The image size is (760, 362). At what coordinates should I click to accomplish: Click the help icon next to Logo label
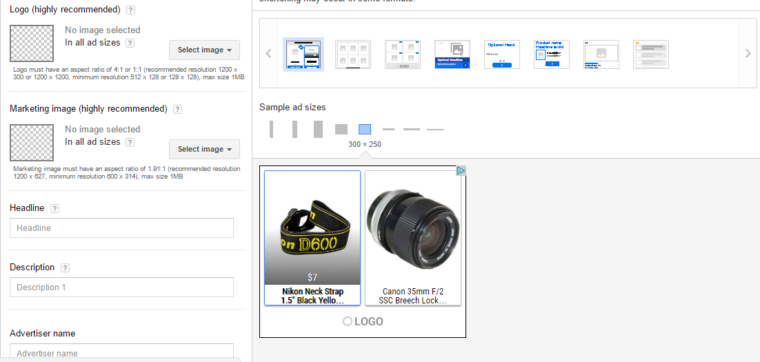coord(130,10)
